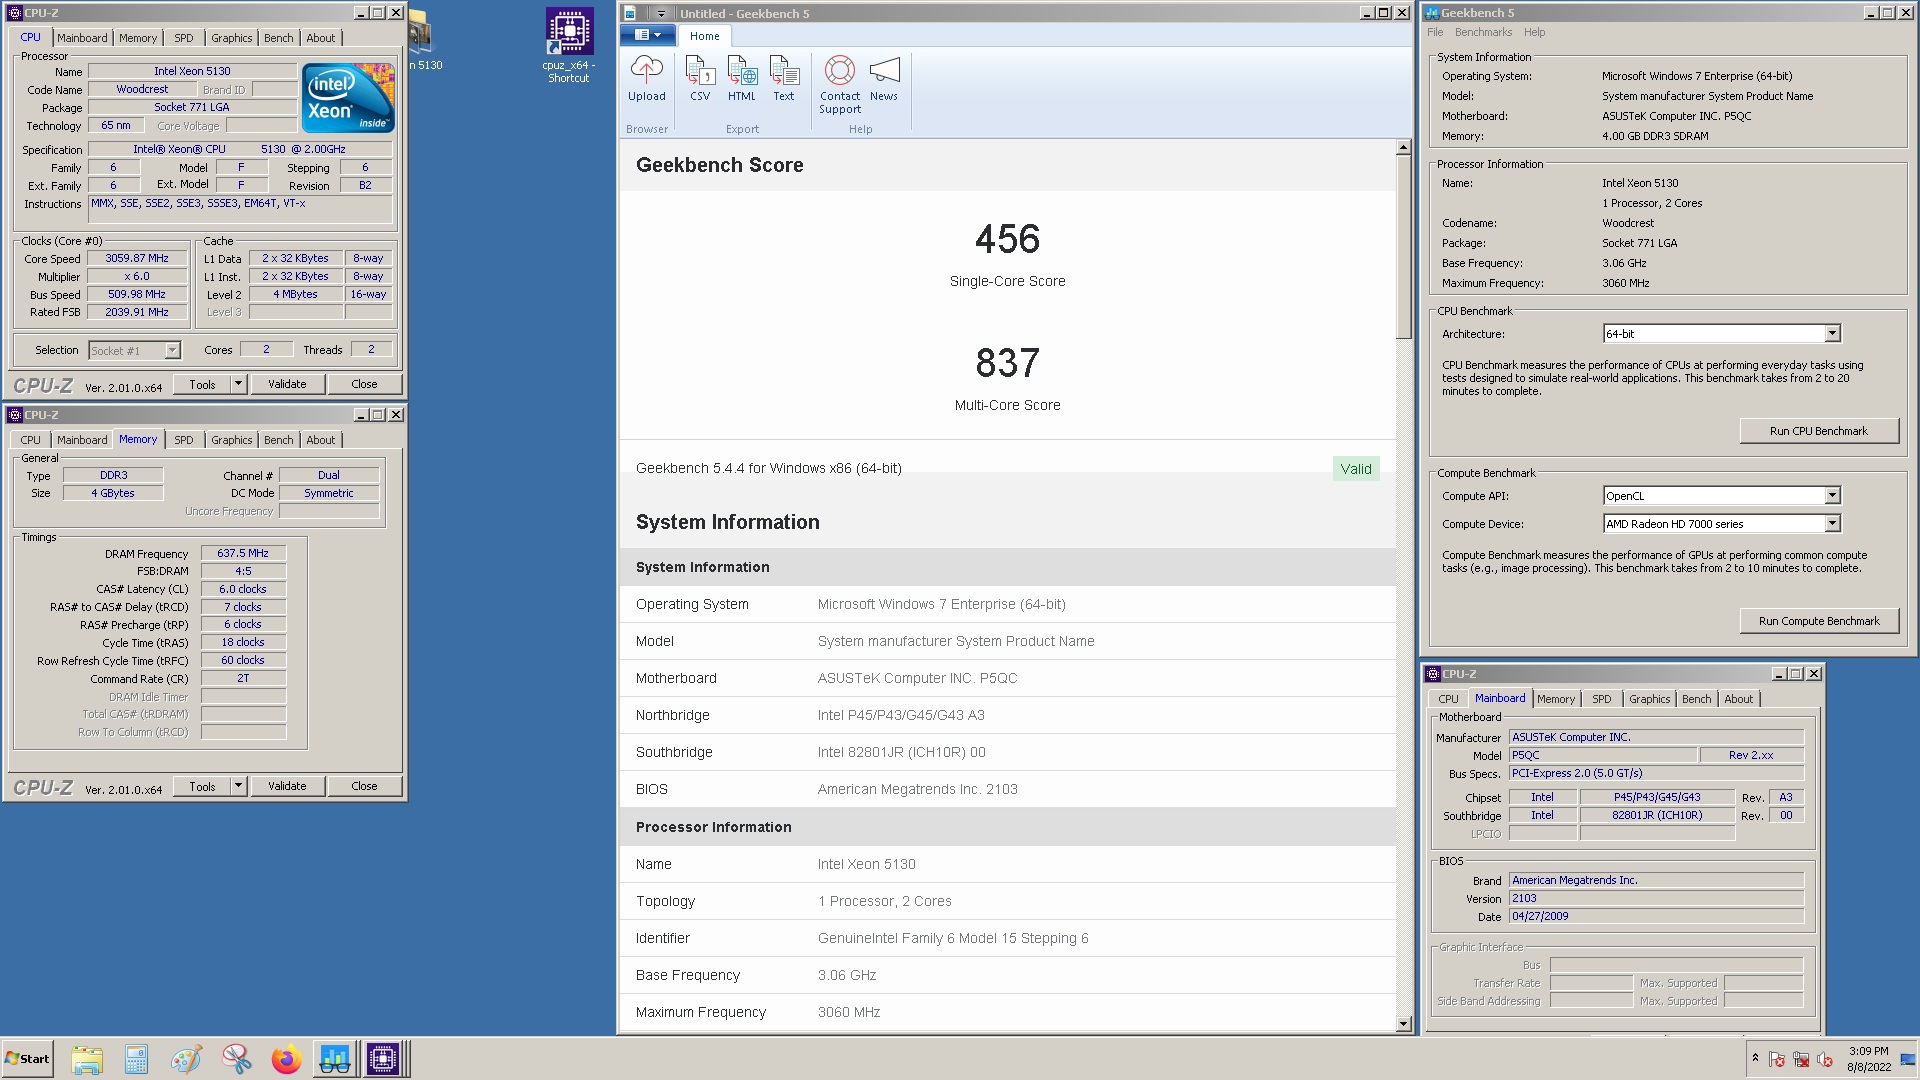The width and height of the screenshot is (1920, 1080).
Task: Open the Socket #1 selection dropdown
Action: 172,351
